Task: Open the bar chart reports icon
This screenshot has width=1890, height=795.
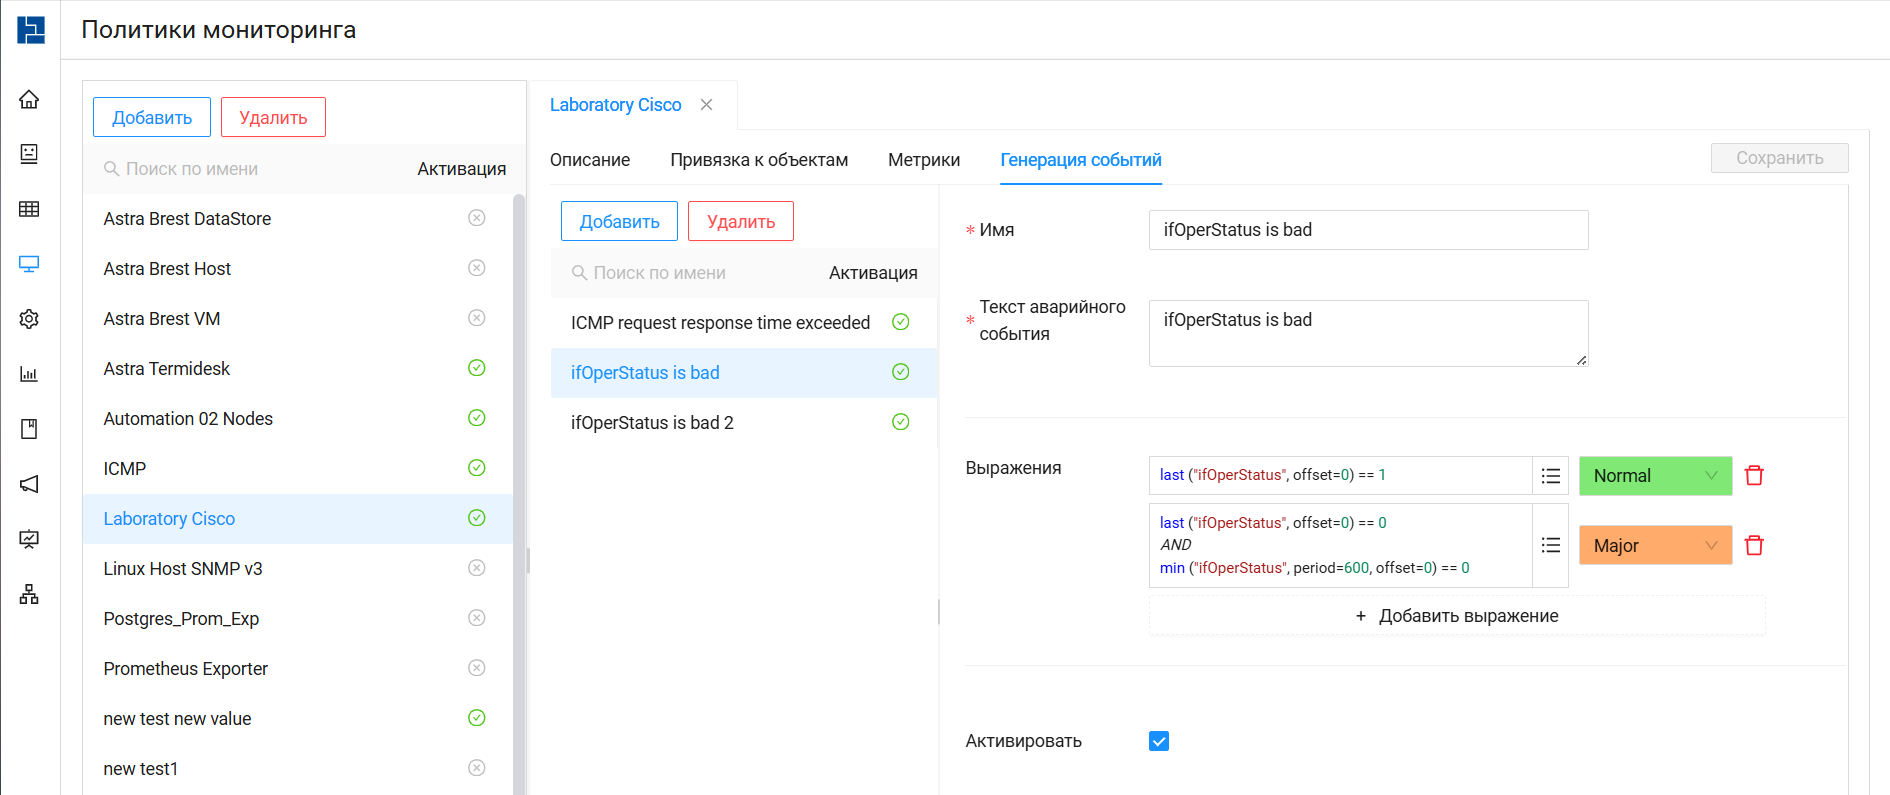Action: click(x=29, y=374)
